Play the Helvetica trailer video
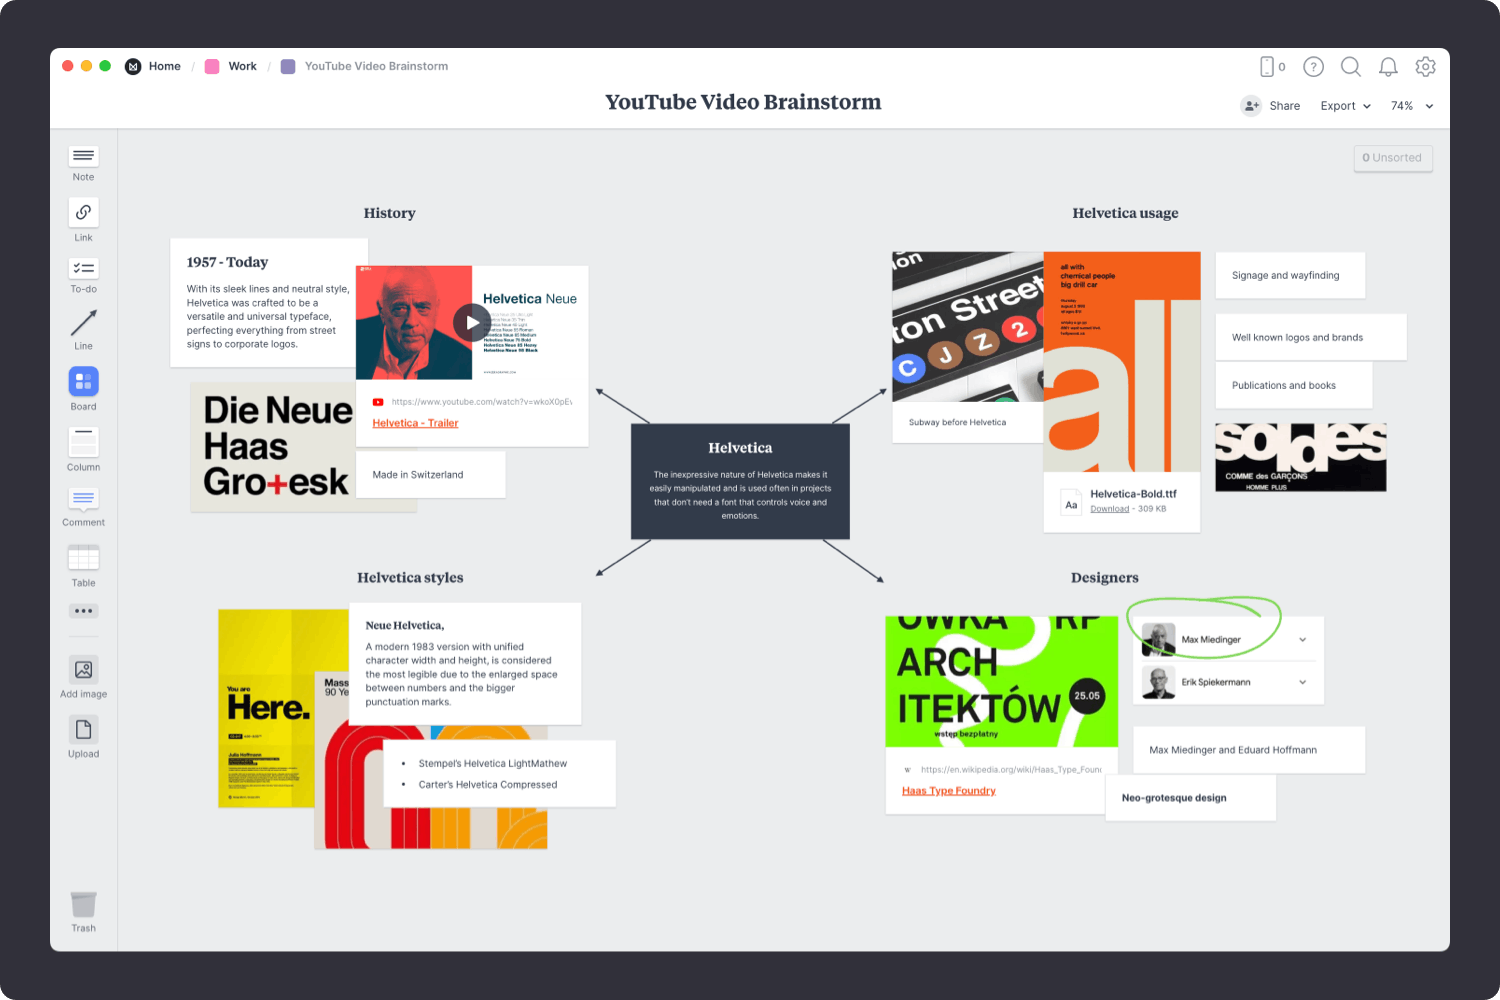This screenshot has width=1500, height=1000. [472, 322]
